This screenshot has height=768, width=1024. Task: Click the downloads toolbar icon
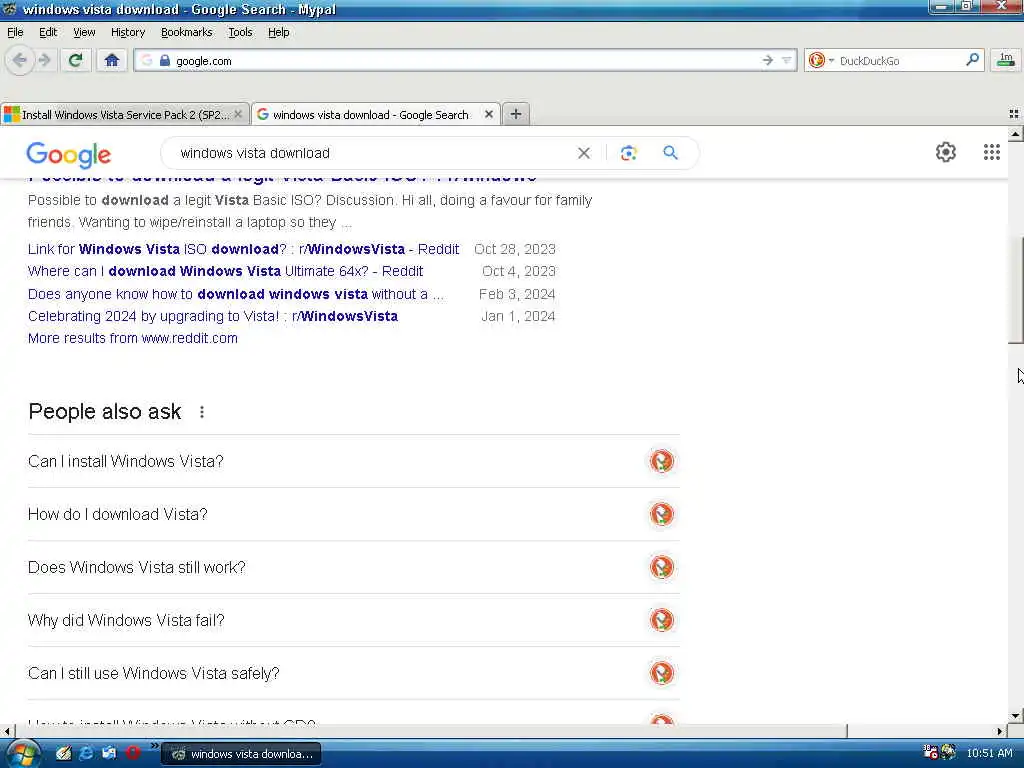pos(1006,60)
